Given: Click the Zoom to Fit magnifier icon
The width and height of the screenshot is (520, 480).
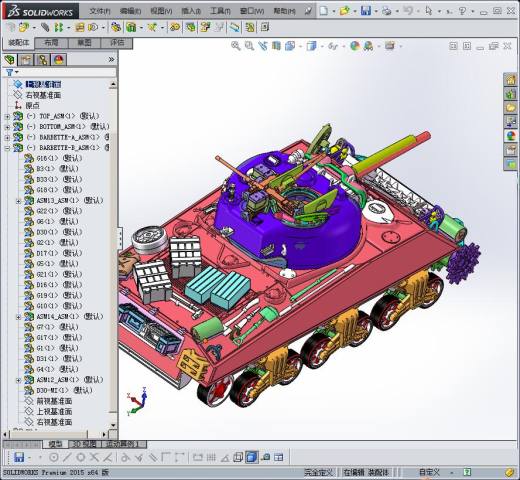Looking at the screenshot, I should point(236,46).
